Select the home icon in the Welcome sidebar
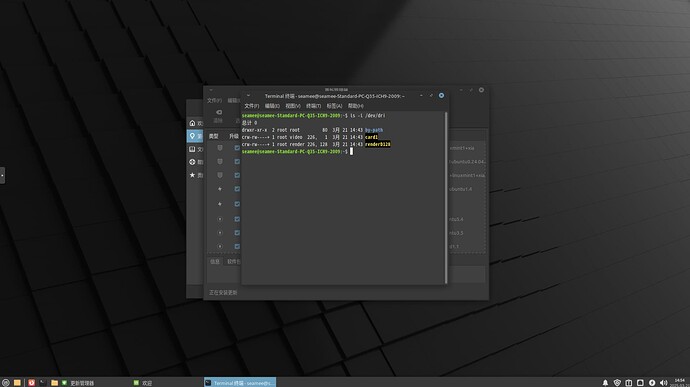Viewport: 690px width, 387px height. (x=192, y=123)
